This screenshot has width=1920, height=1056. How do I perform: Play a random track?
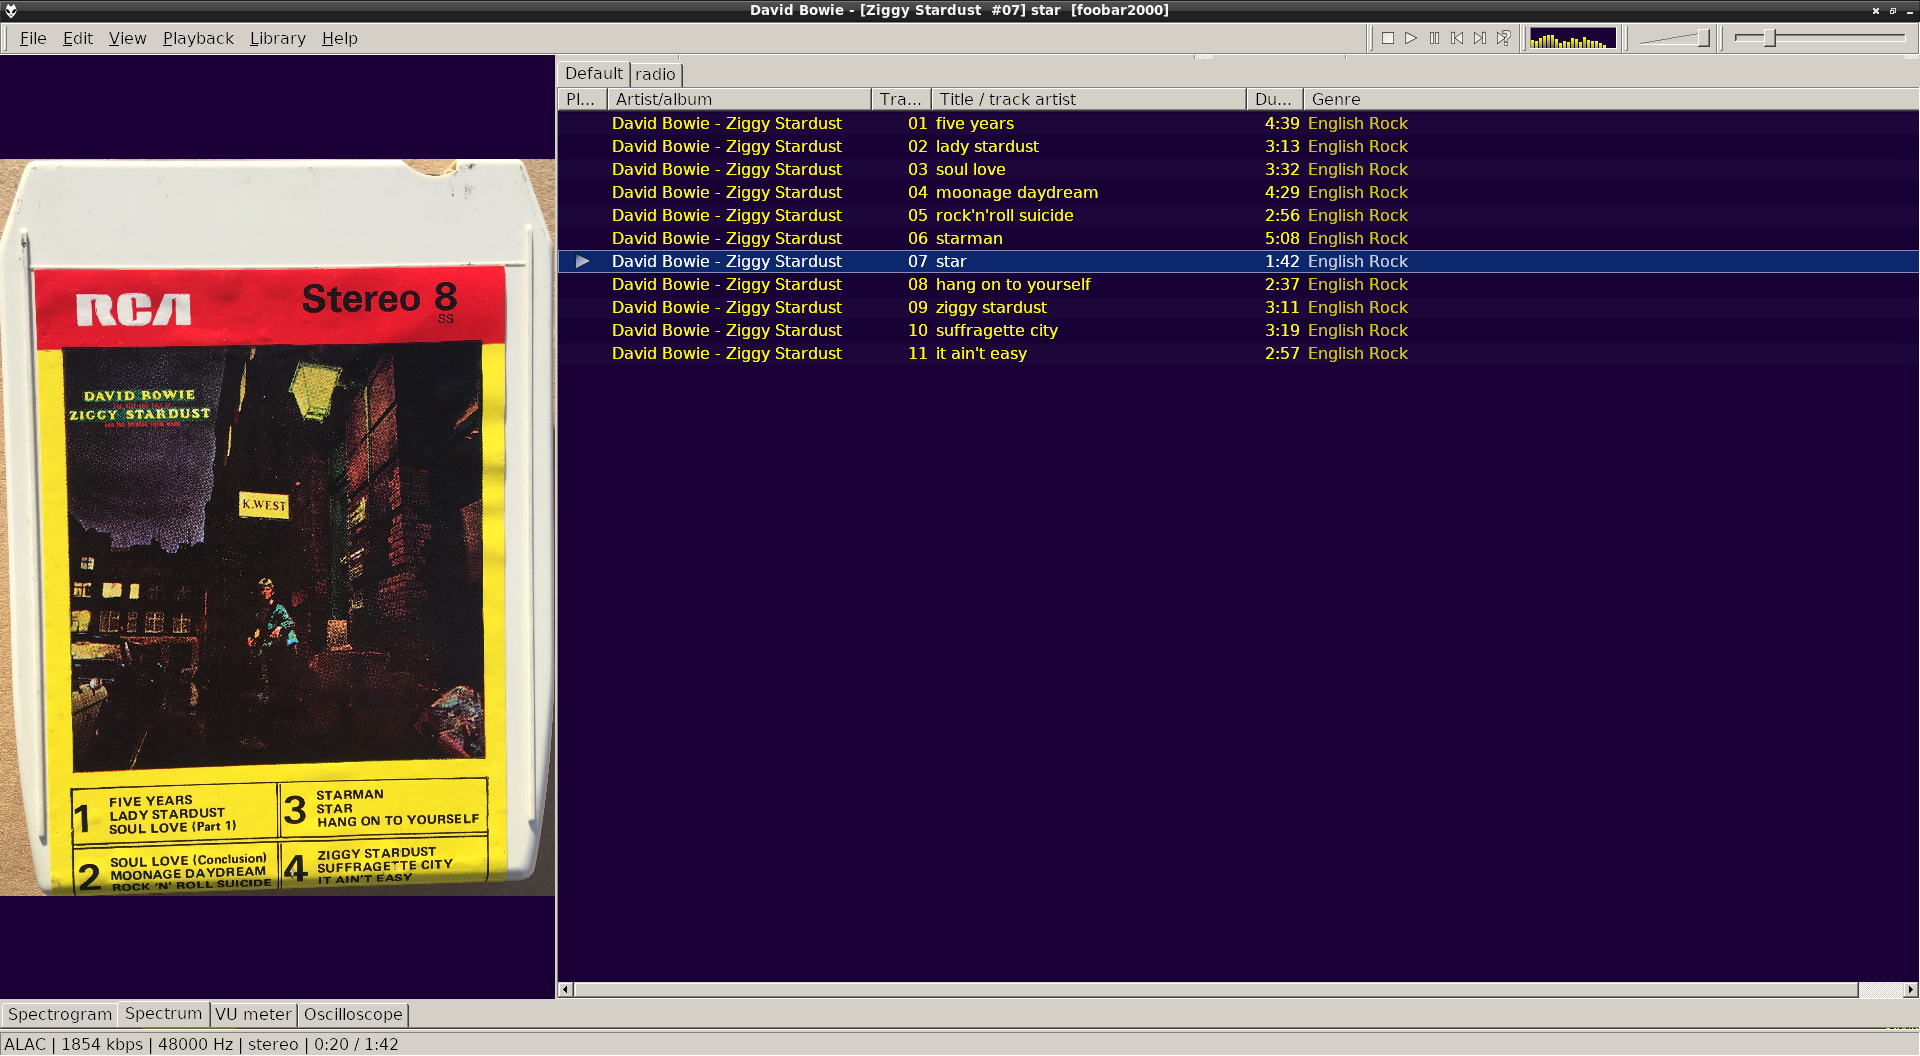click(x=1503, y=38)
